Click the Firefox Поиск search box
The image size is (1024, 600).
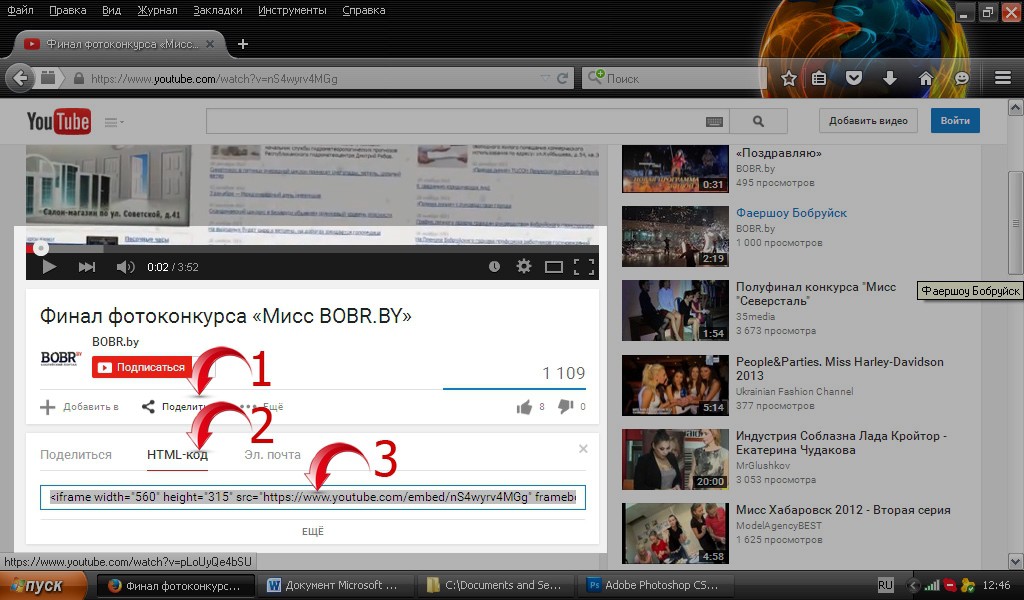pyautogui.click(x=673, y=78)
